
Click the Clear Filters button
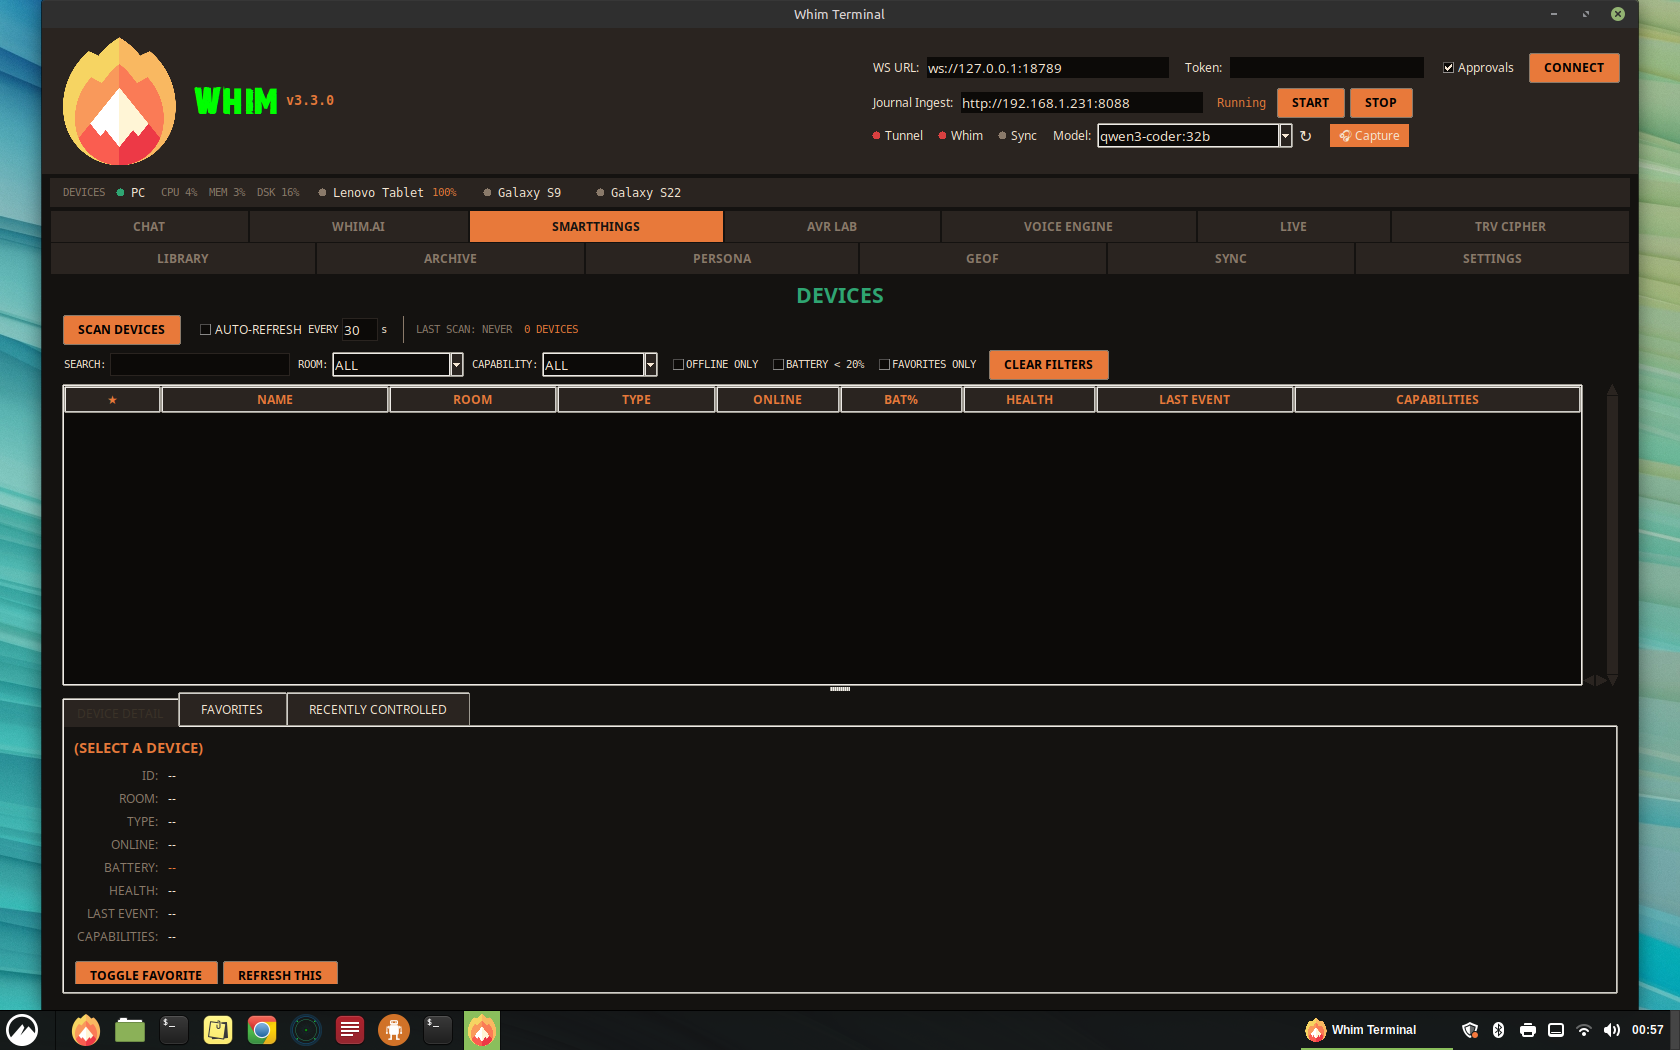click(1048, 365)
